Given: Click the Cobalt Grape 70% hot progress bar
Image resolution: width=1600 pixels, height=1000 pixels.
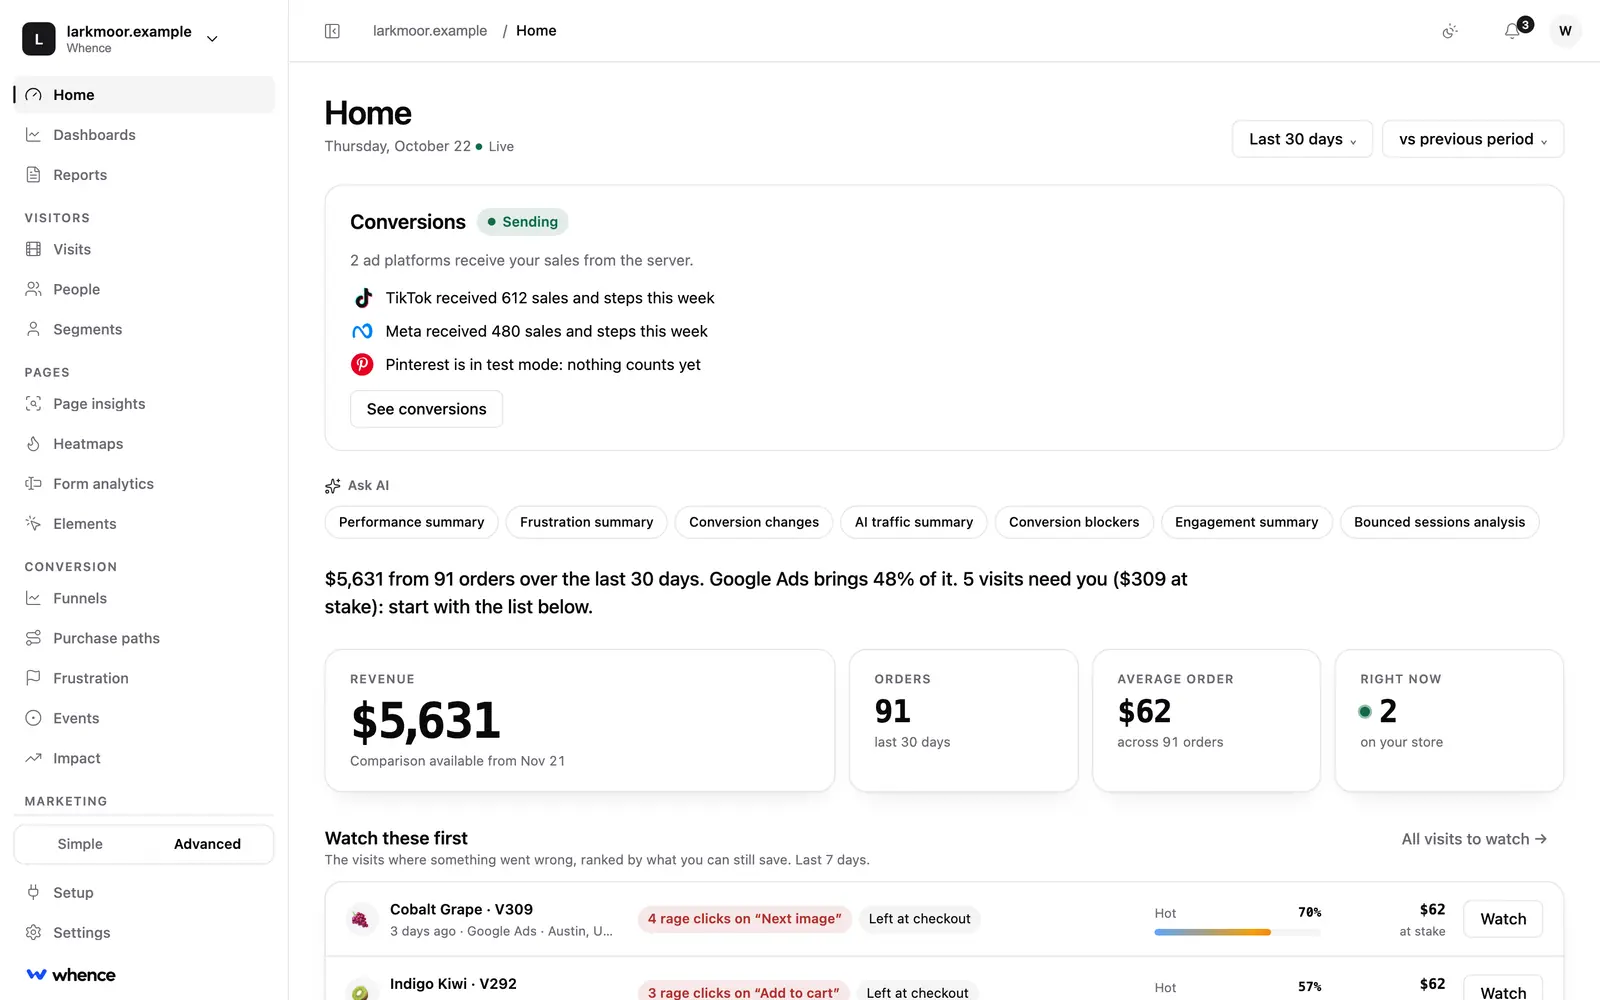Looking at the screenshot, I should (x=1237, y=932).
